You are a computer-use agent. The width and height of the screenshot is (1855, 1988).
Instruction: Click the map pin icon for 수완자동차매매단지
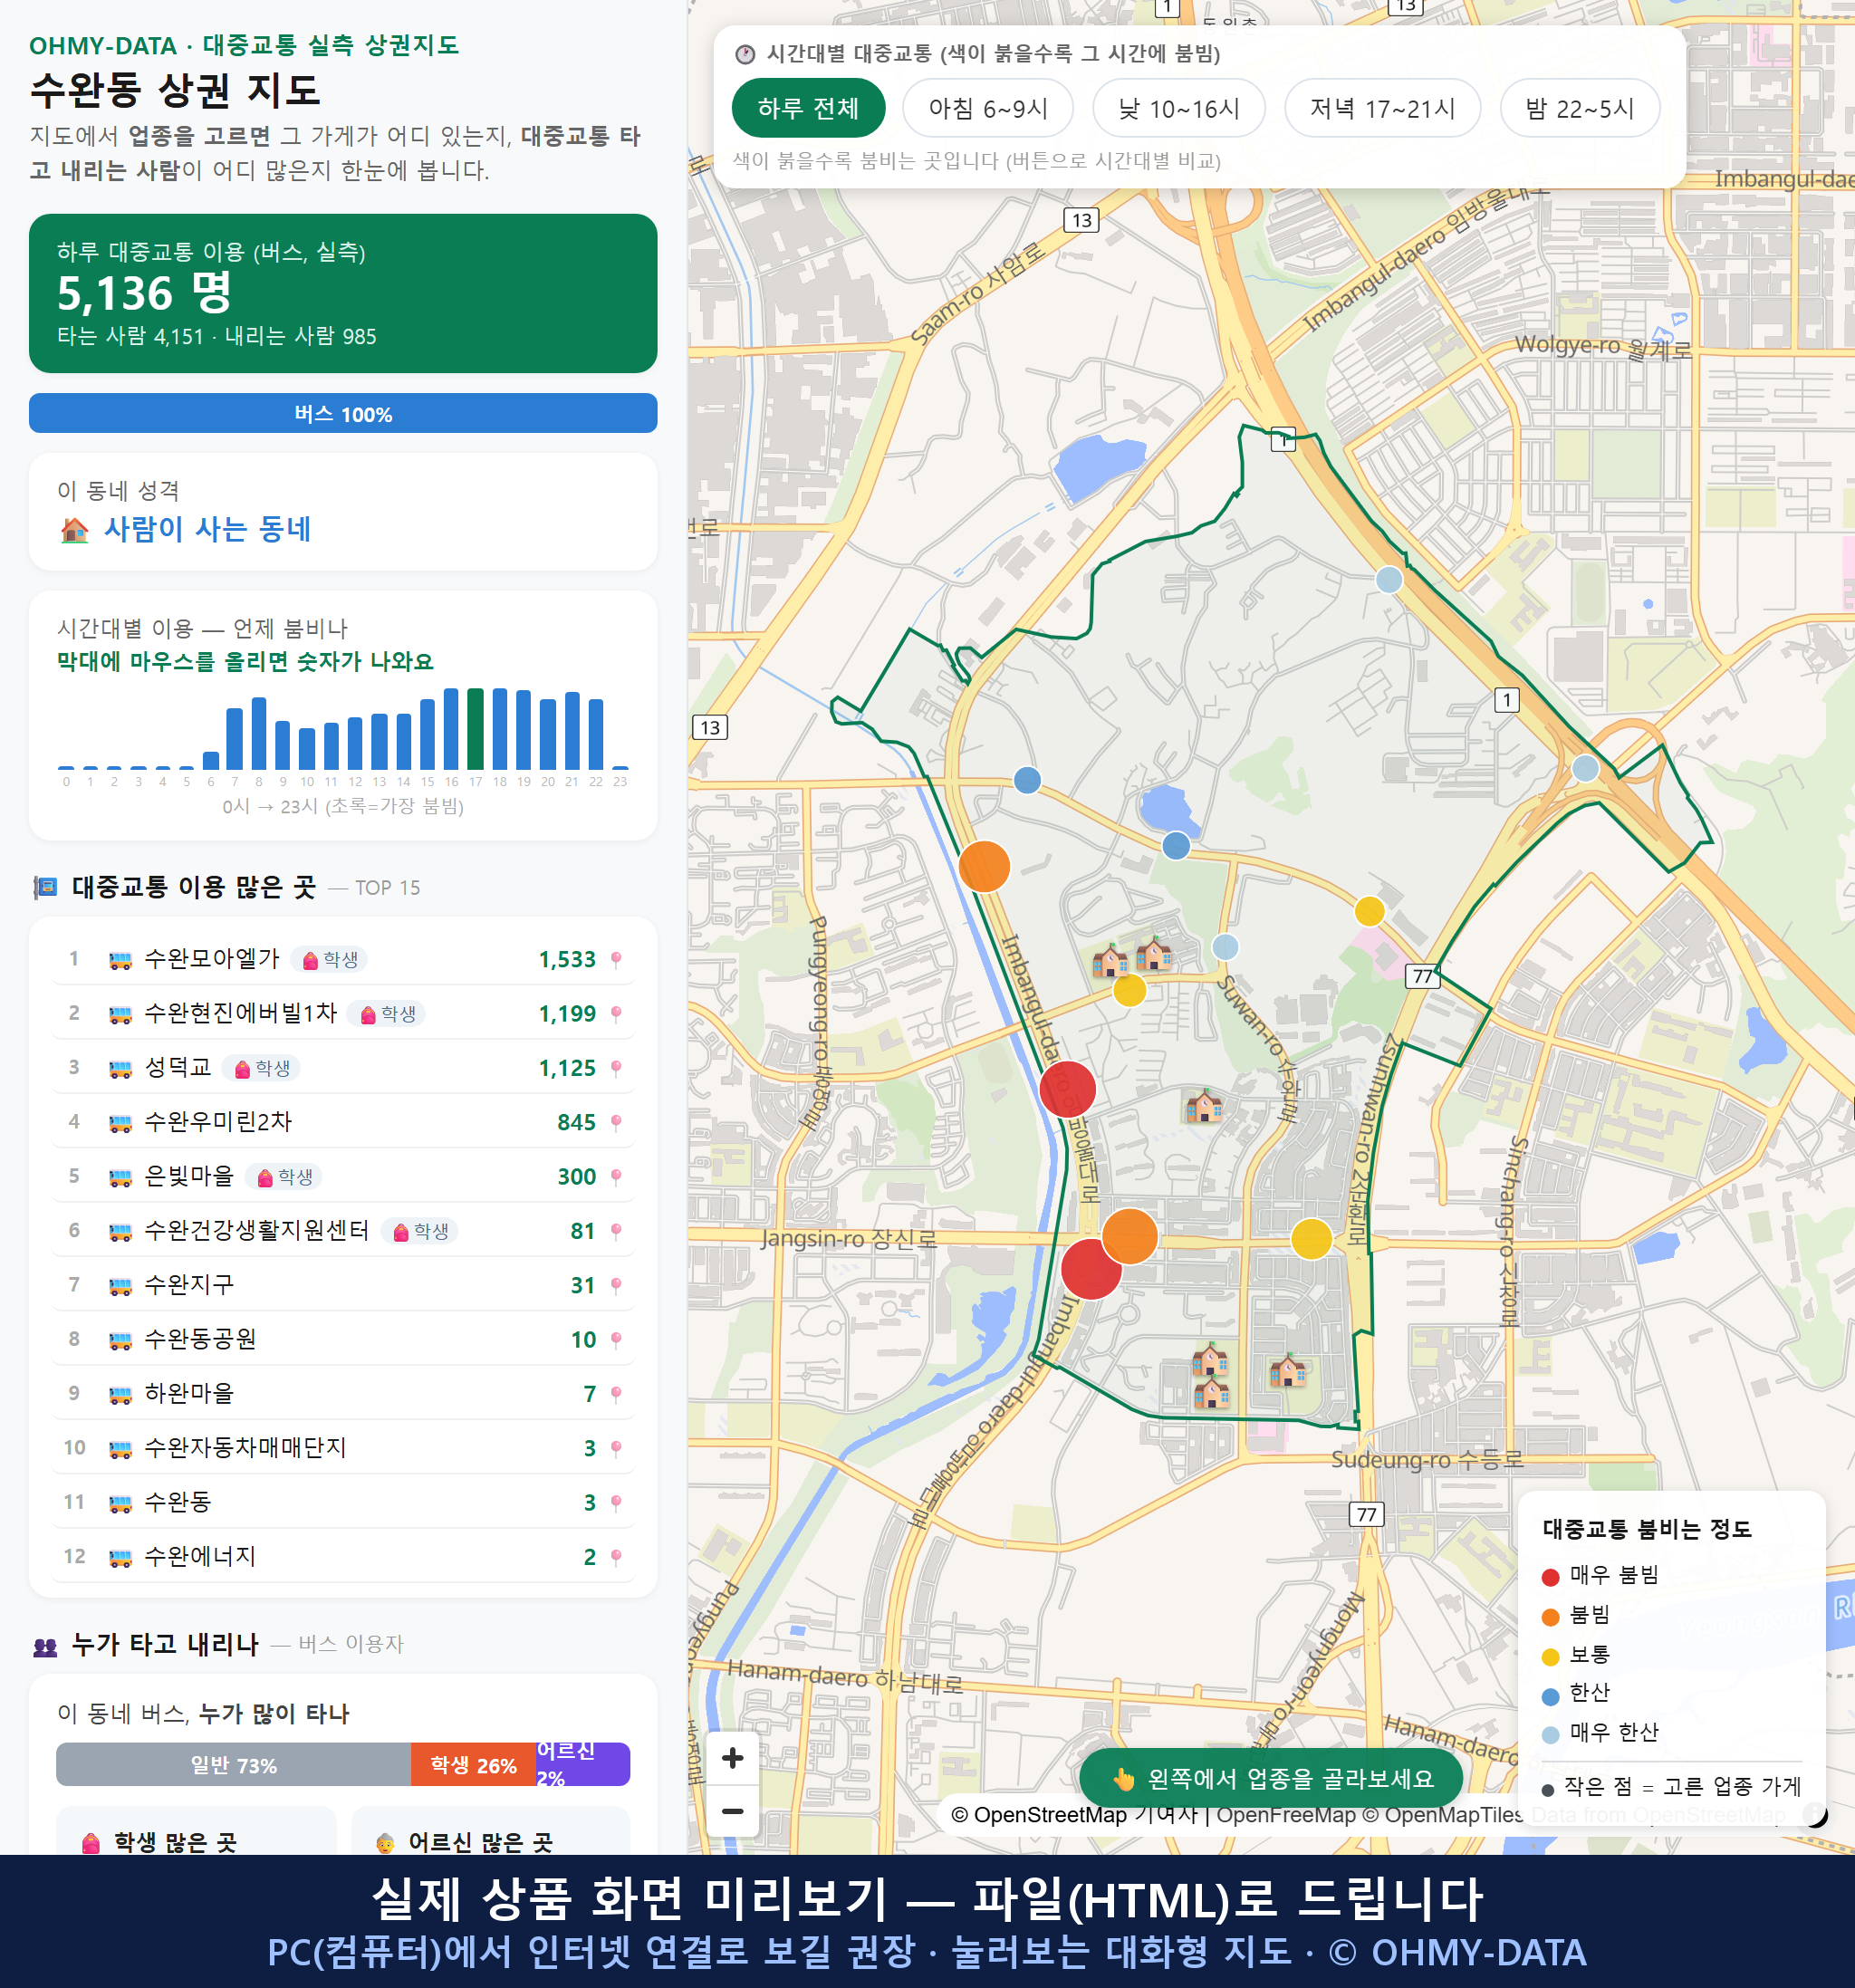[x=616, y=1448]
